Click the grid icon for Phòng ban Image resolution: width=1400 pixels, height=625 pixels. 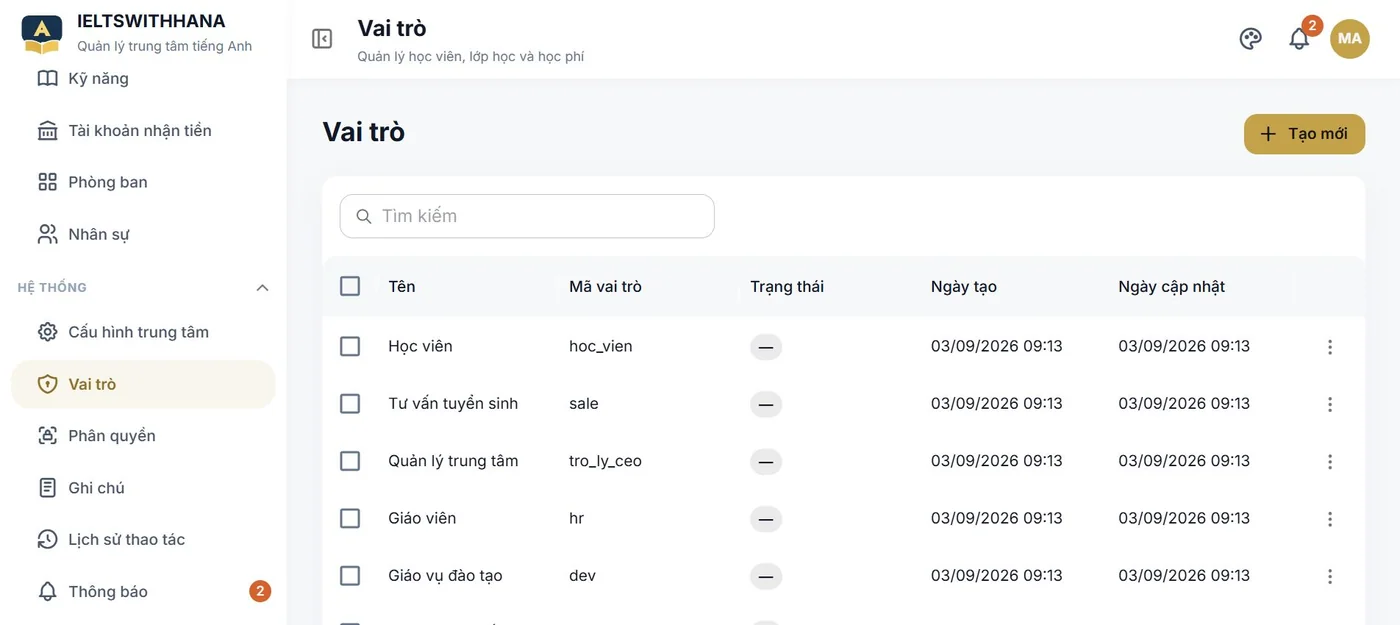coord(47,182)
